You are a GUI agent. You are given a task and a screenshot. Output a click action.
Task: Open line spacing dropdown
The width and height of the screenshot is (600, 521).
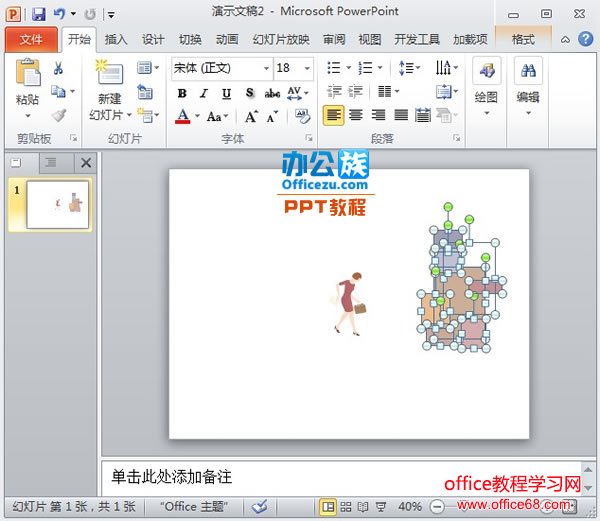pyautogui.click(x=409, y=68)
